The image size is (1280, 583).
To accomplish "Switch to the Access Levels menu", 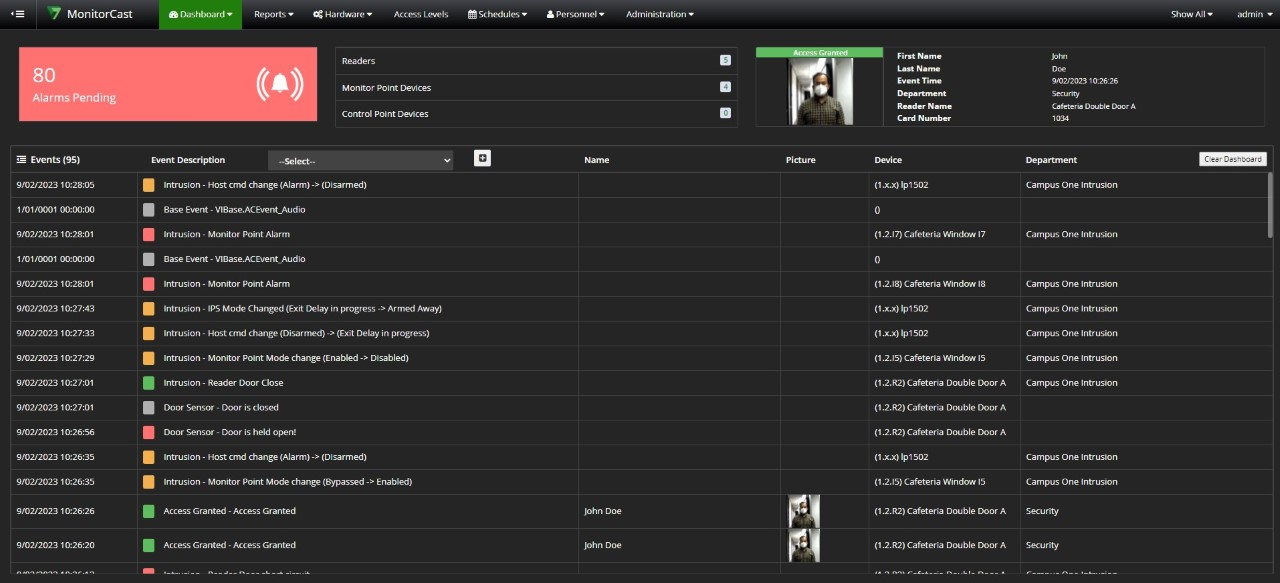I will point(420,14).
